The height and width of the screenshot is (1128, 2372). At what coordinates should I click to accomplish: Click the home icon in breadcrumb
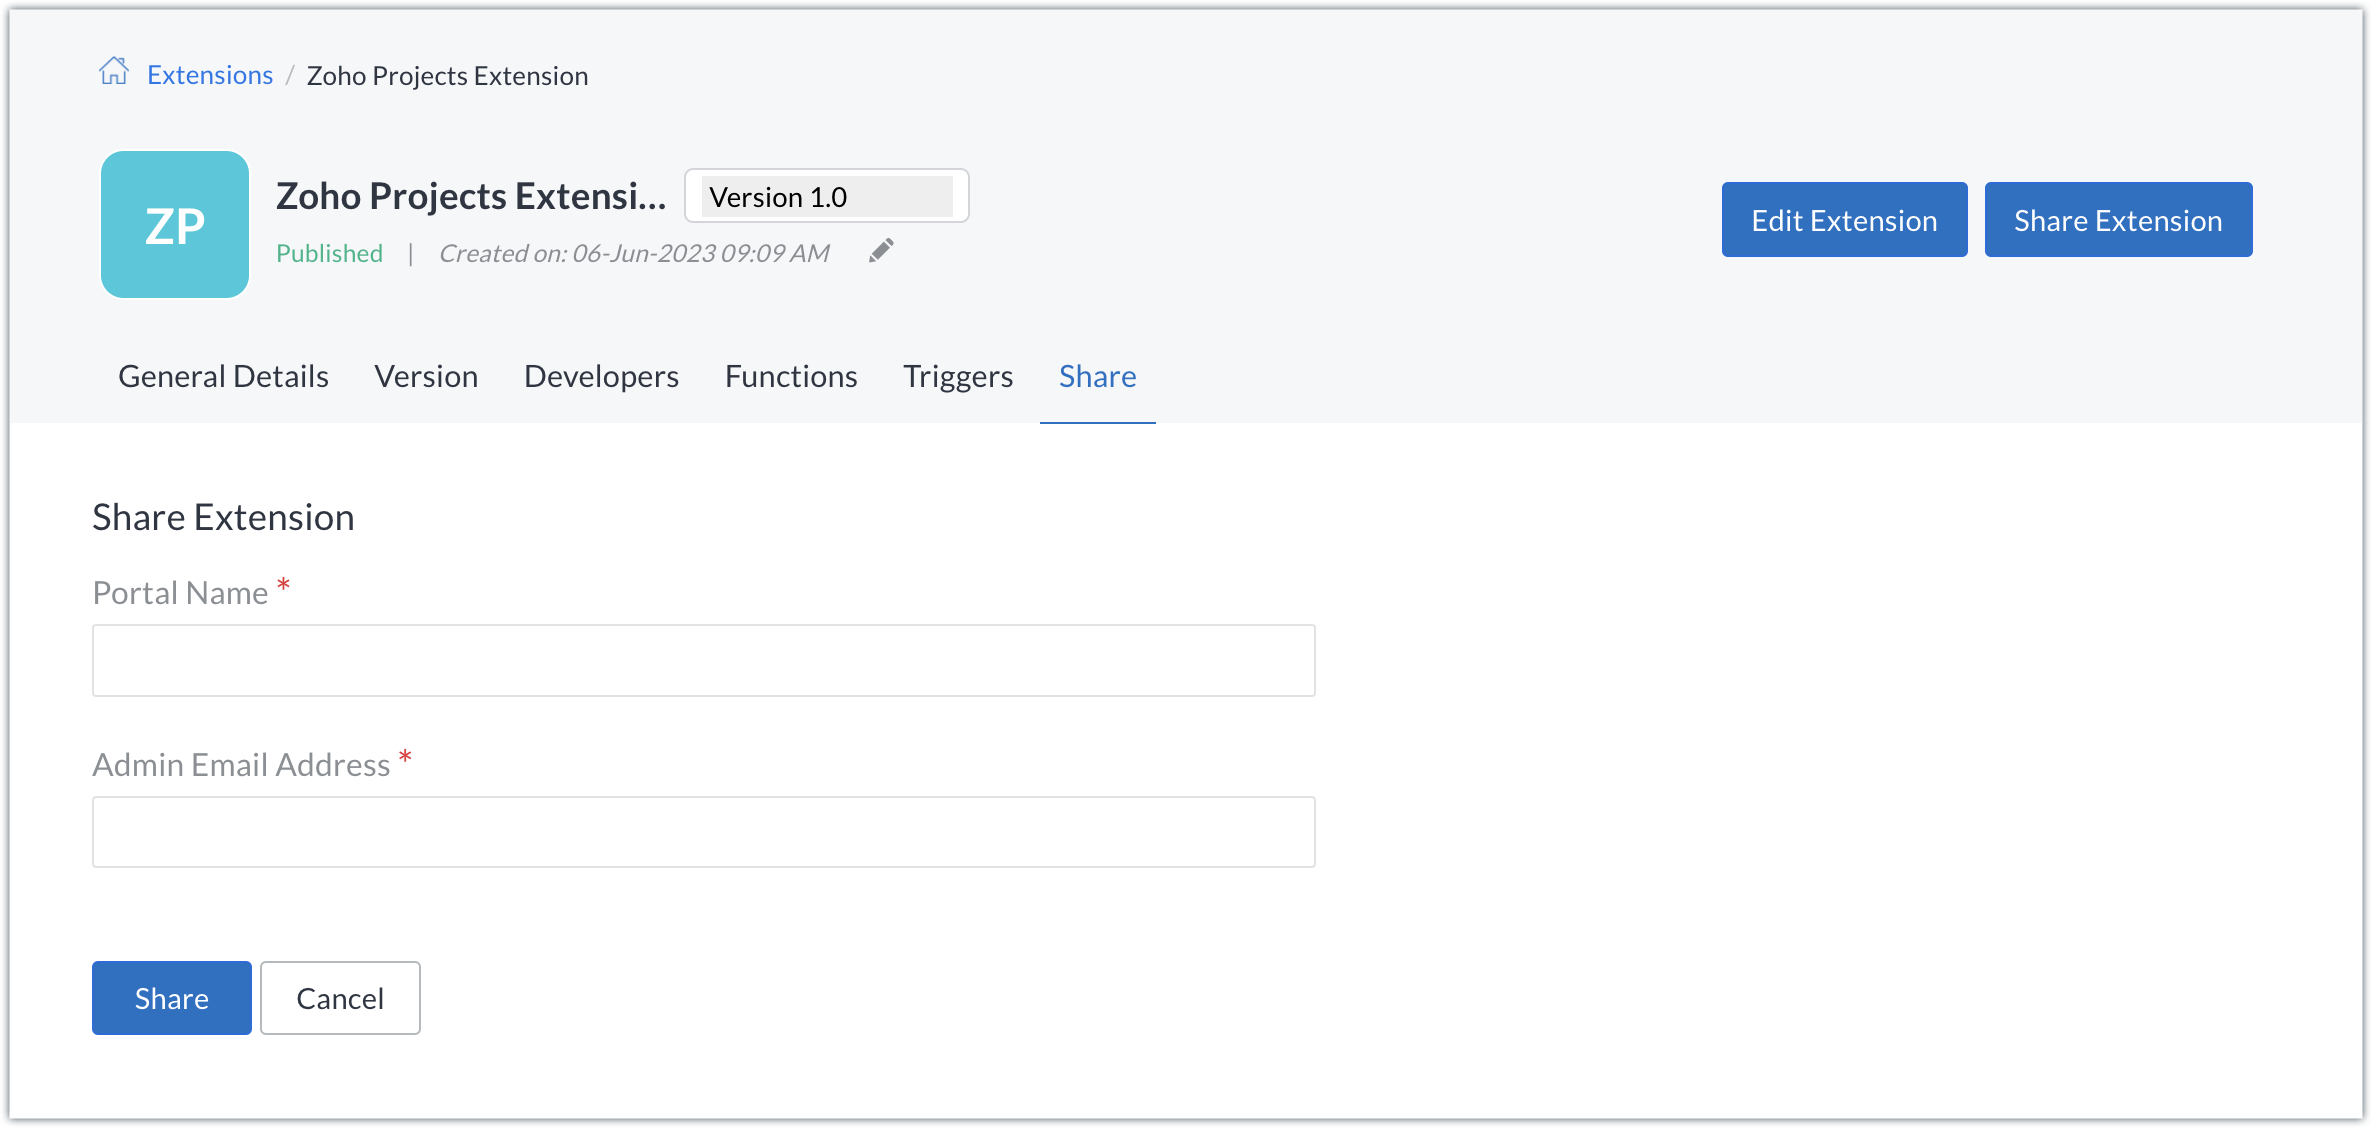[114, 73]
